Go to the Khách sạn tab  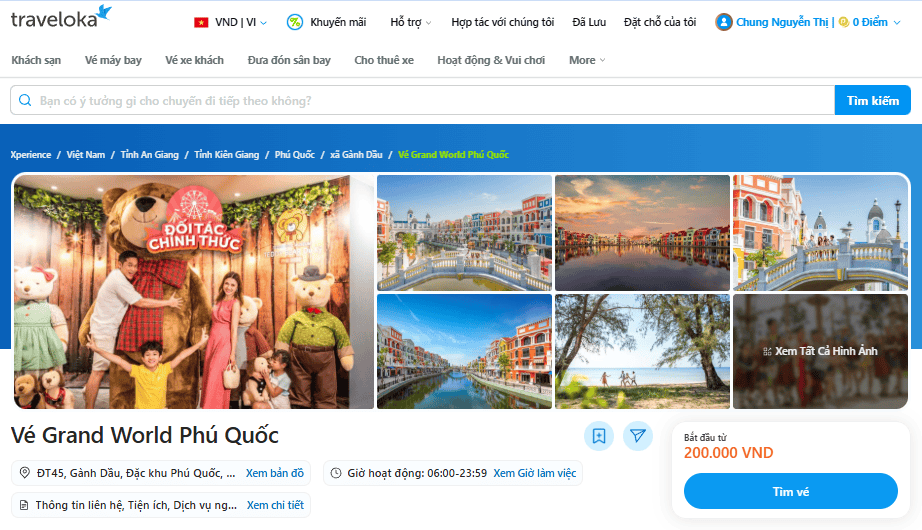(x=36, y=60)
